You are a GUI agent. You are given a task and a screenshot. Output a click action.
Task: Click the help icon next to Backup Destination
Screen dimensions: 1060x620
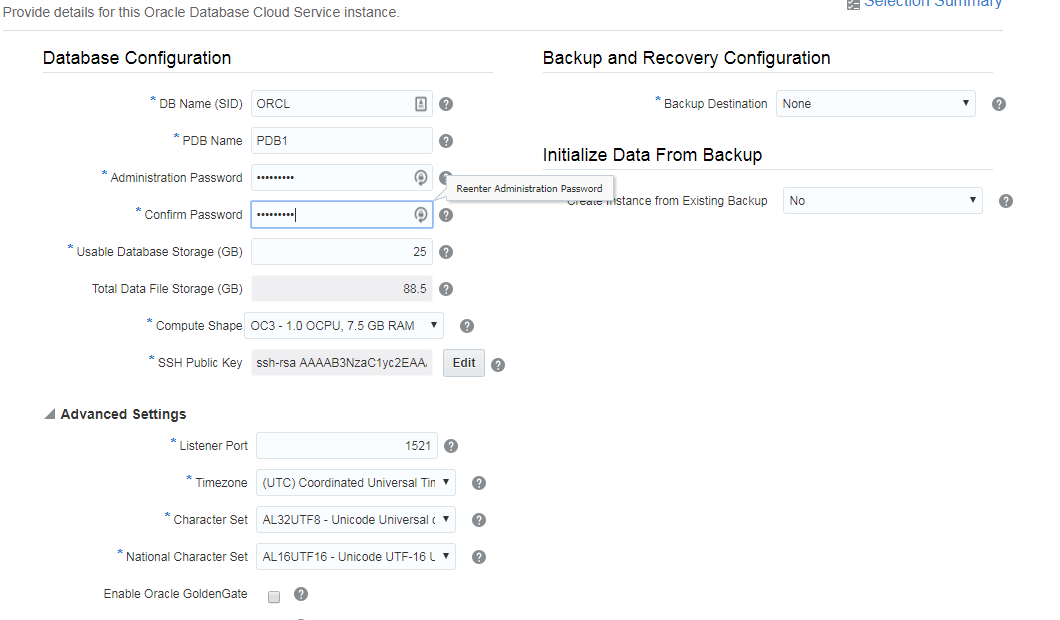998,103
